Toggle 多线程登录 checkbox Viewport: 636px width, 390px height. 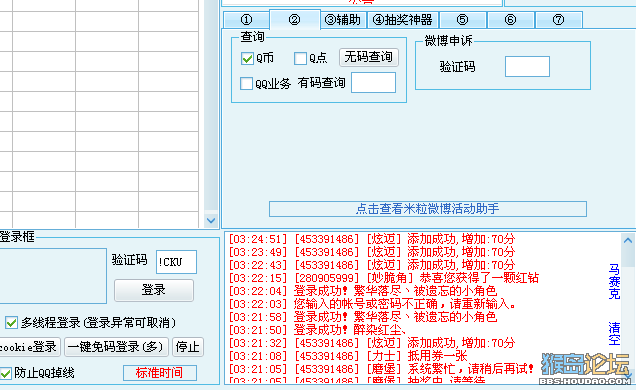11,323
